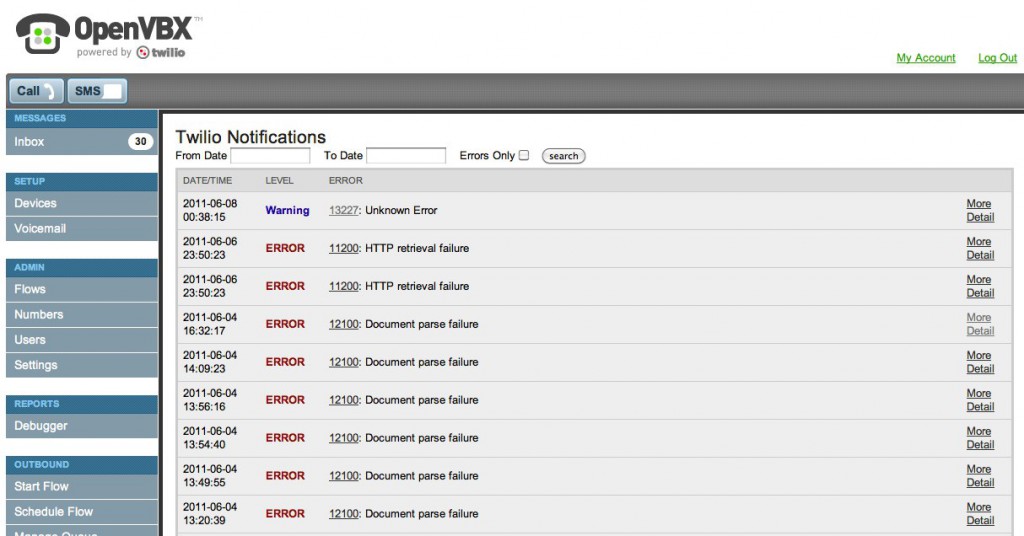This screenshot has height=536, width=1024.
Task: Open More Detail for 14:09:23 error
Action: 980,362
